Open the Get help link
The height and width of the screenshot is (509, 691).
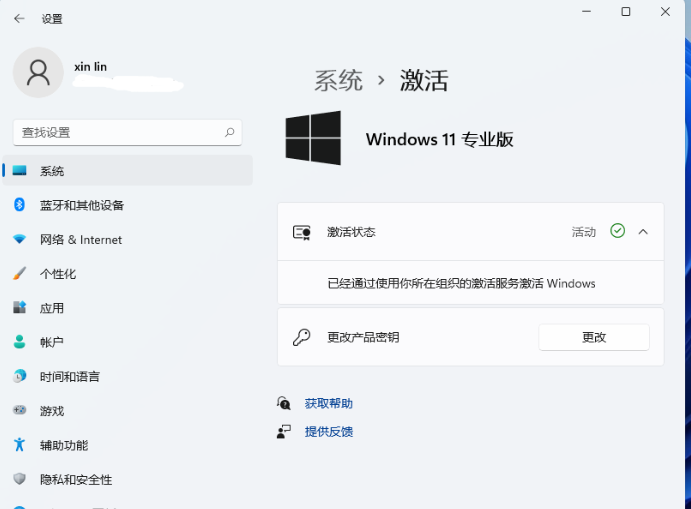click(329, 404)
